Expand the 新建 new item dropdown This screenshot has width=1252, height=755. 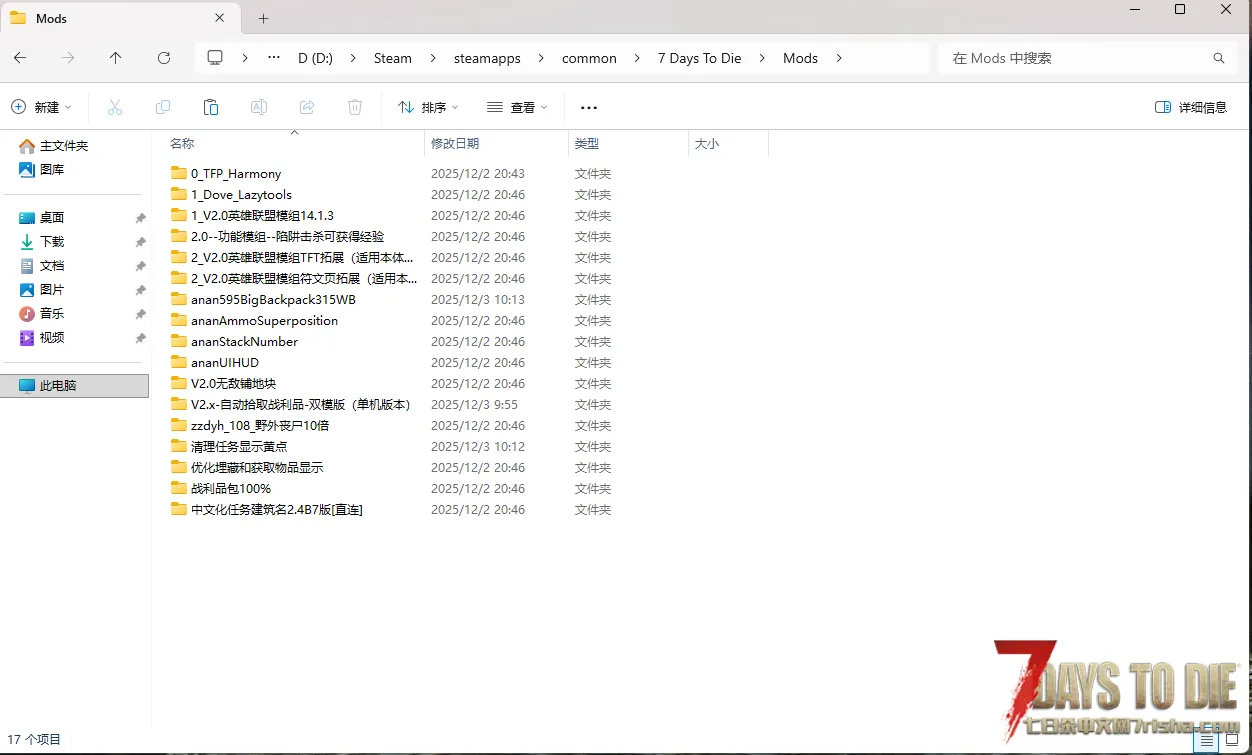(42, 107)
